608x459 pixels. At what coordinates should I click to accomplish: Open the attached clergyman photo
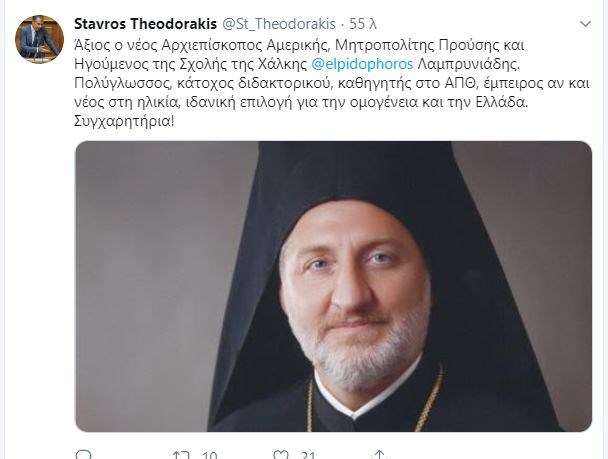[x=333, y=286]
